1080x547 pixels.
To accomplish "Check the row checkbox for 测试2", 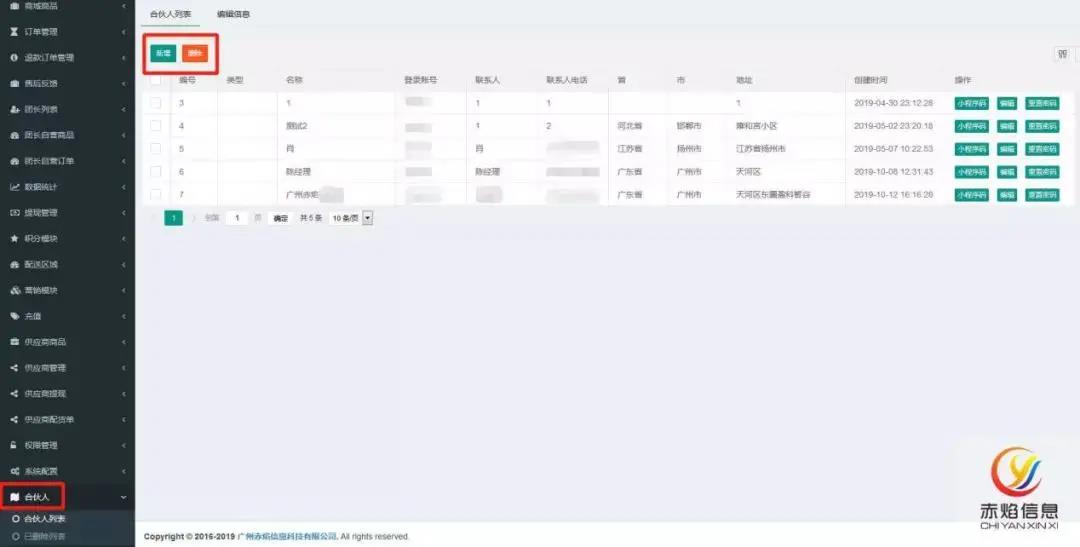I will click(155, 126).
